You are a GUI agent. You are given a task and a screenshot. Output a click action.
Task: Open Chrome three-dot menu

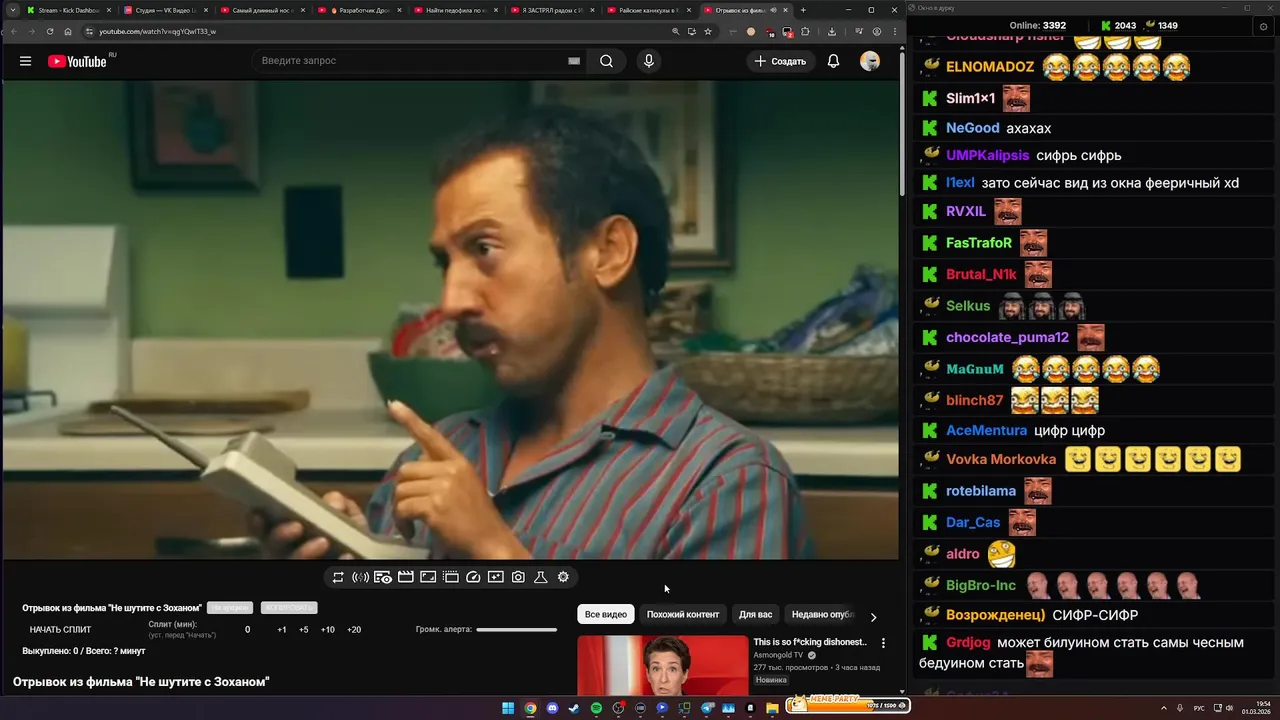point(895,31)
